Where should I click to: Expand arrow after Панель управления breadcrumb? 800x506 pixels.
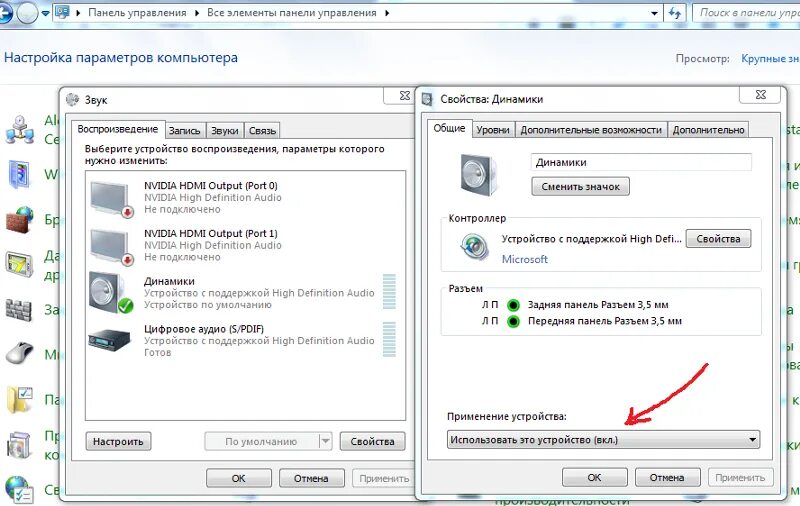[x=197, y=13]
